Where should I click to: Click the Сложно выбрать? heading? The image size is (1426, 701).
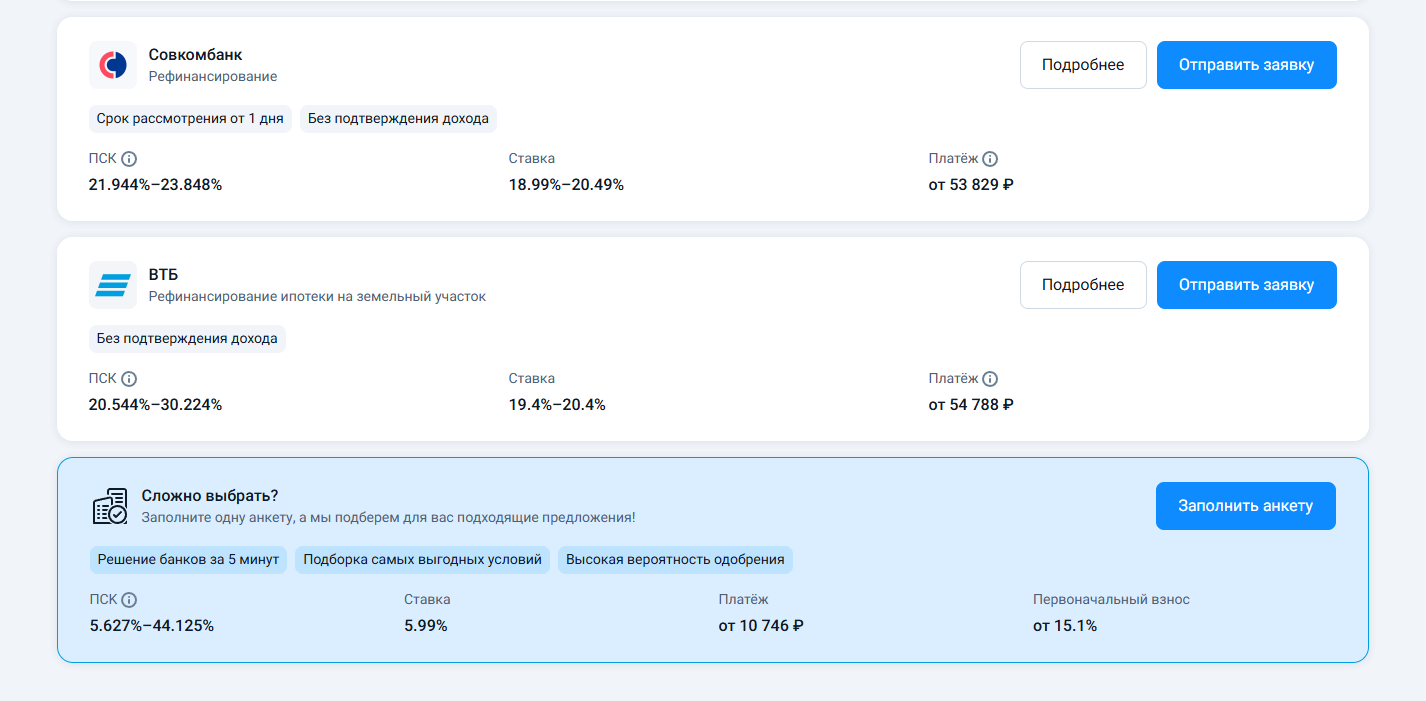coord(210,495)
